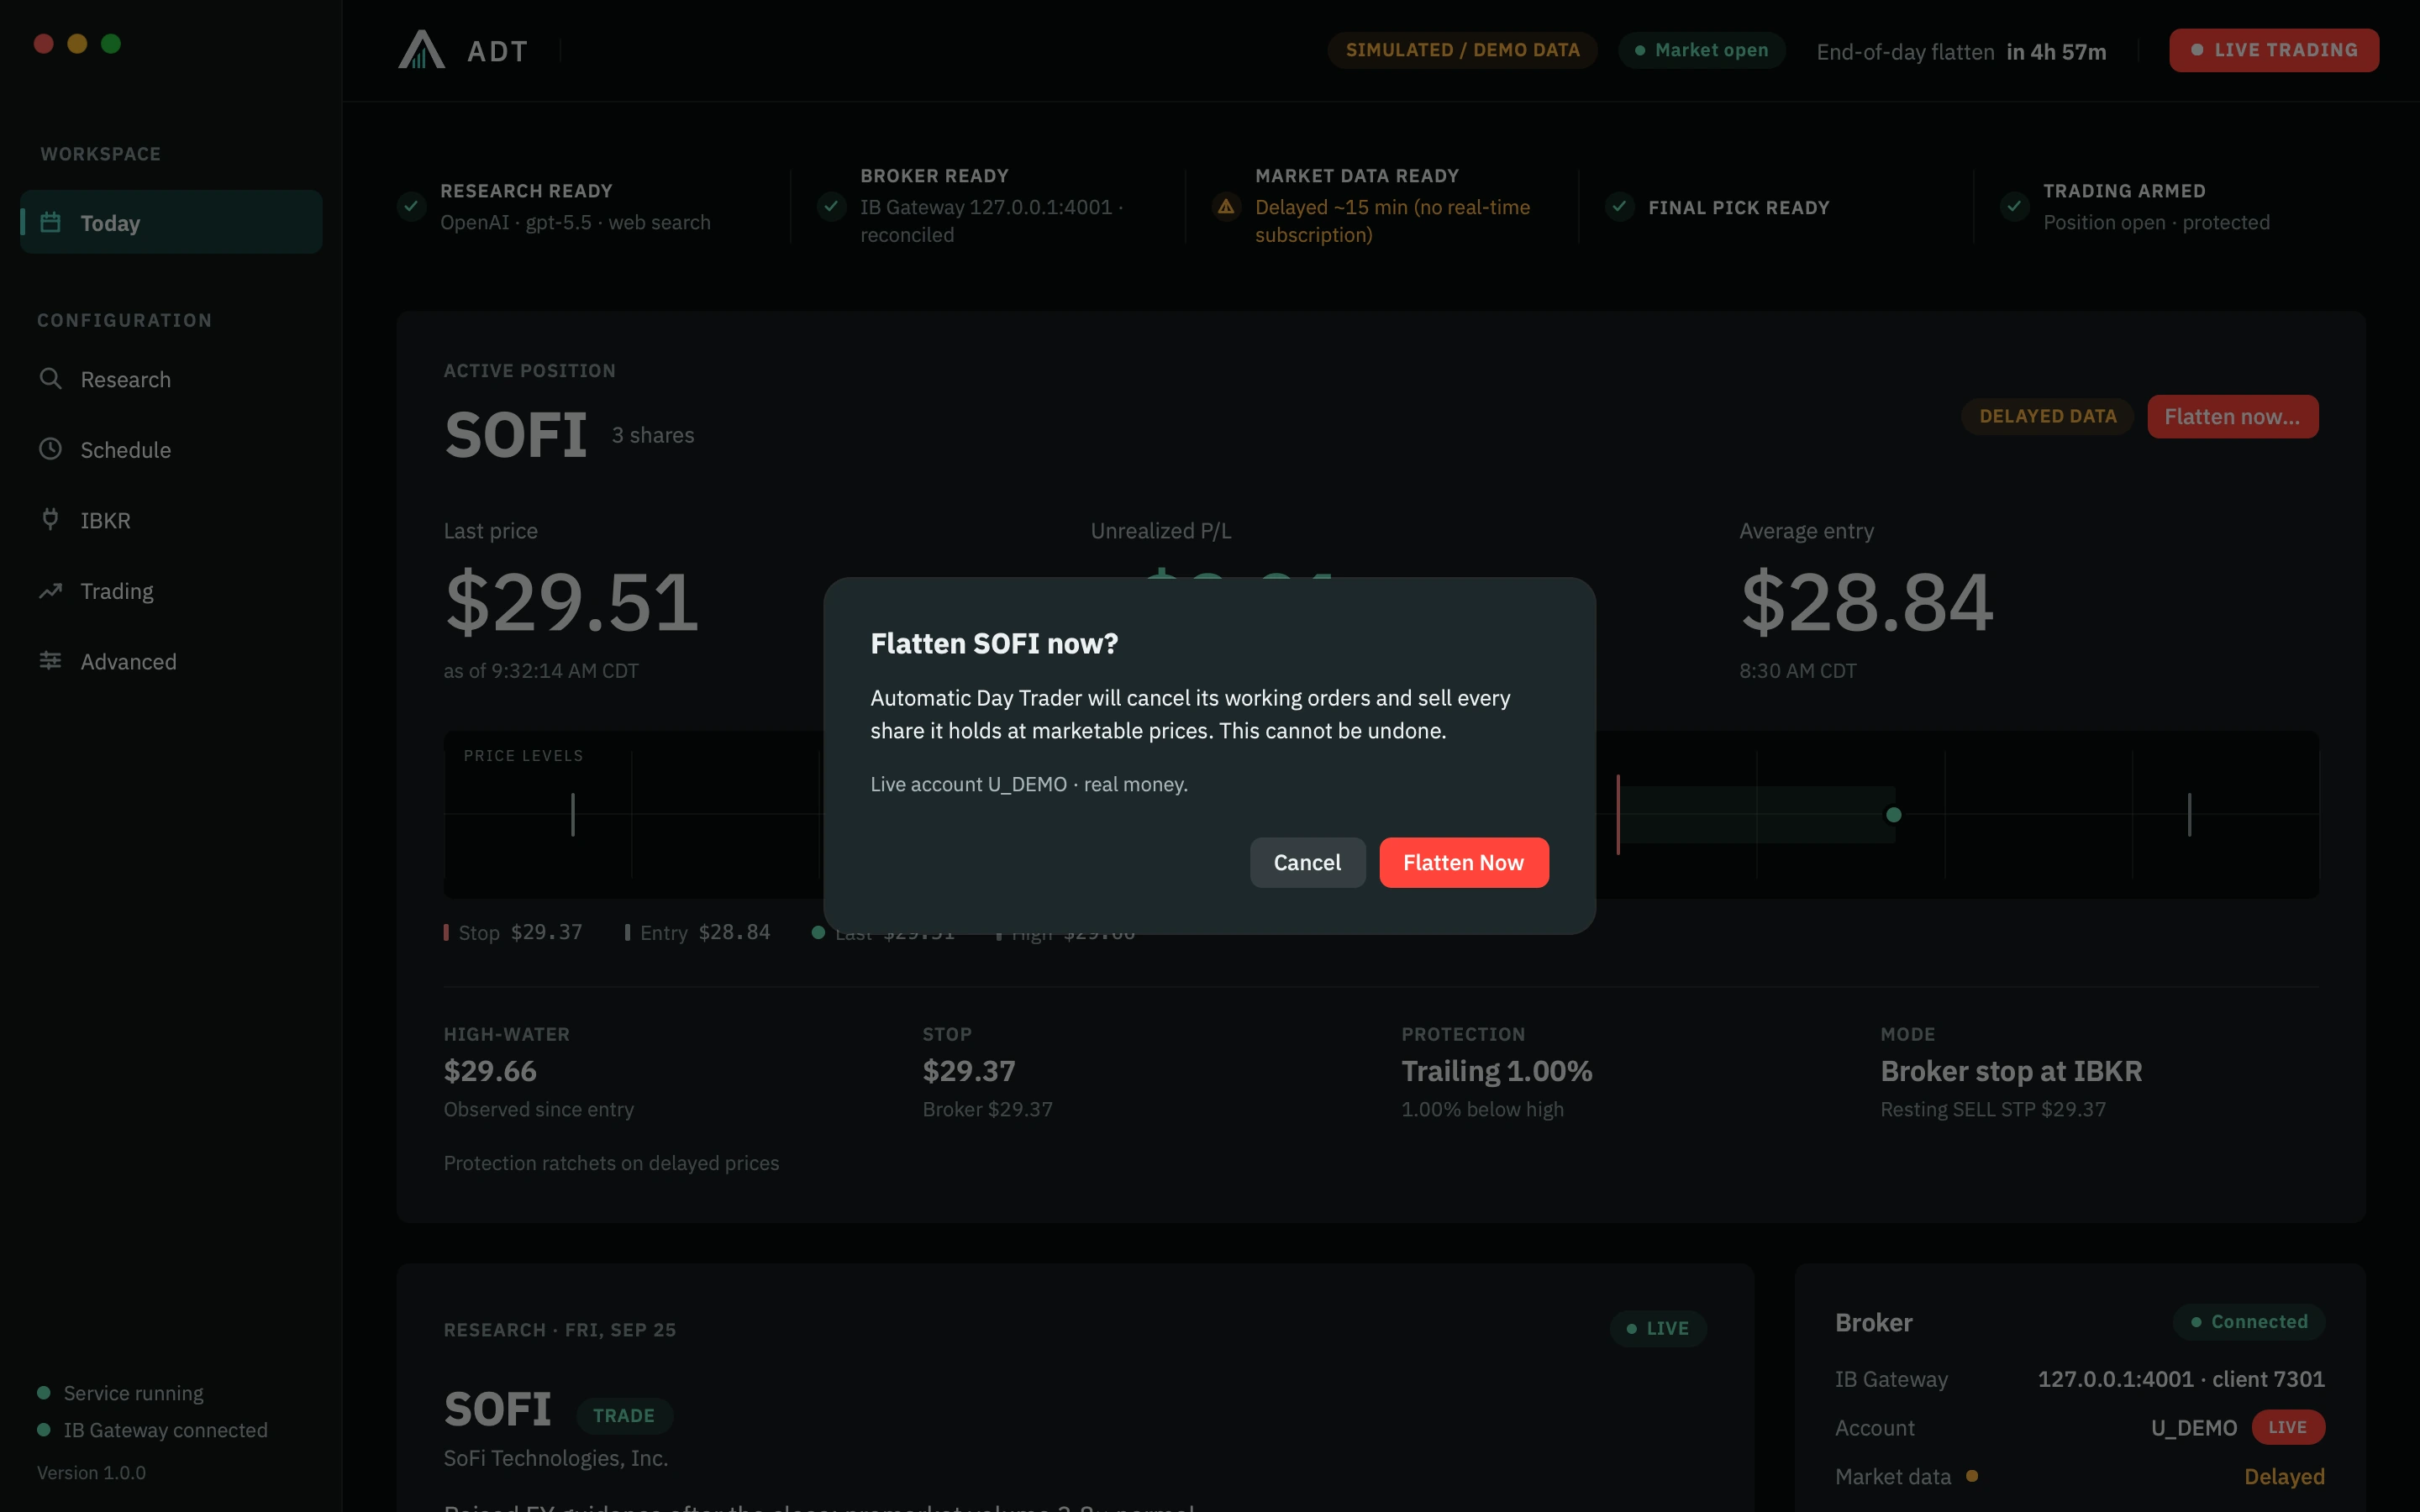Click the "Entry $28.84" legend entry
Image resolution: width=2420 pixels, height=1512 pixels.
pos(697,932)
